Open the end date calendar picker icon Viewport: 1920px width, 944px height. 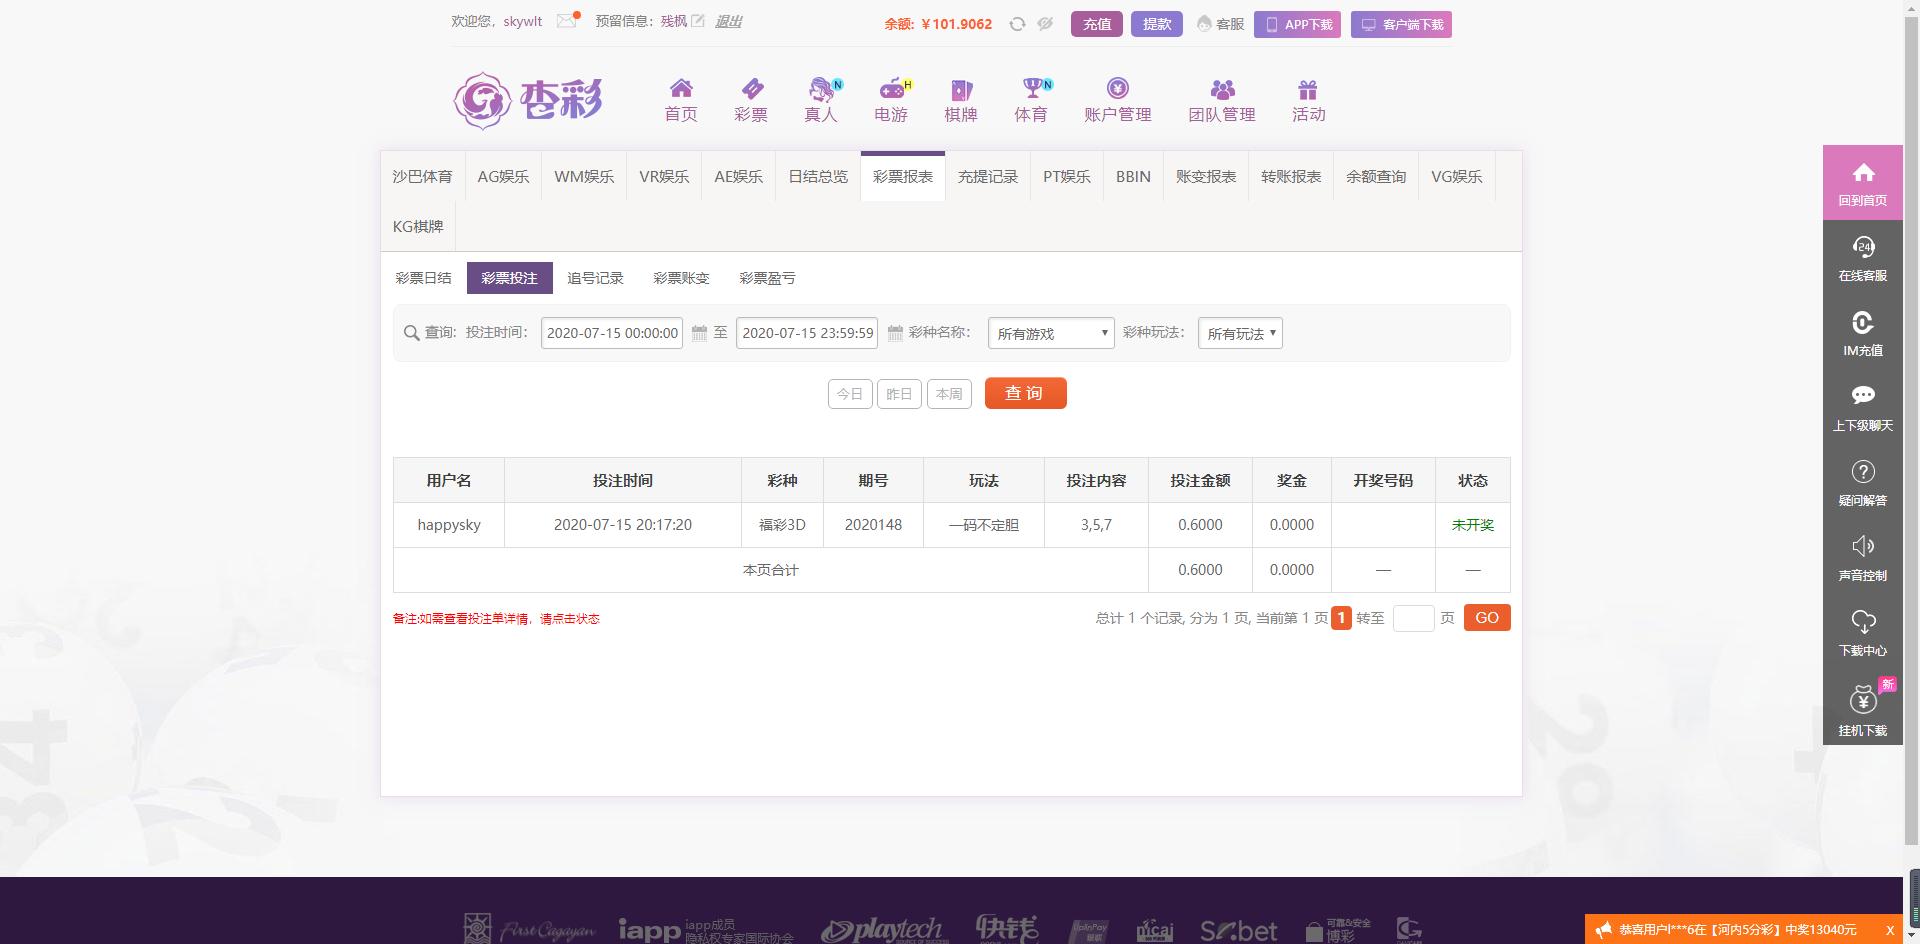(895, 333)
